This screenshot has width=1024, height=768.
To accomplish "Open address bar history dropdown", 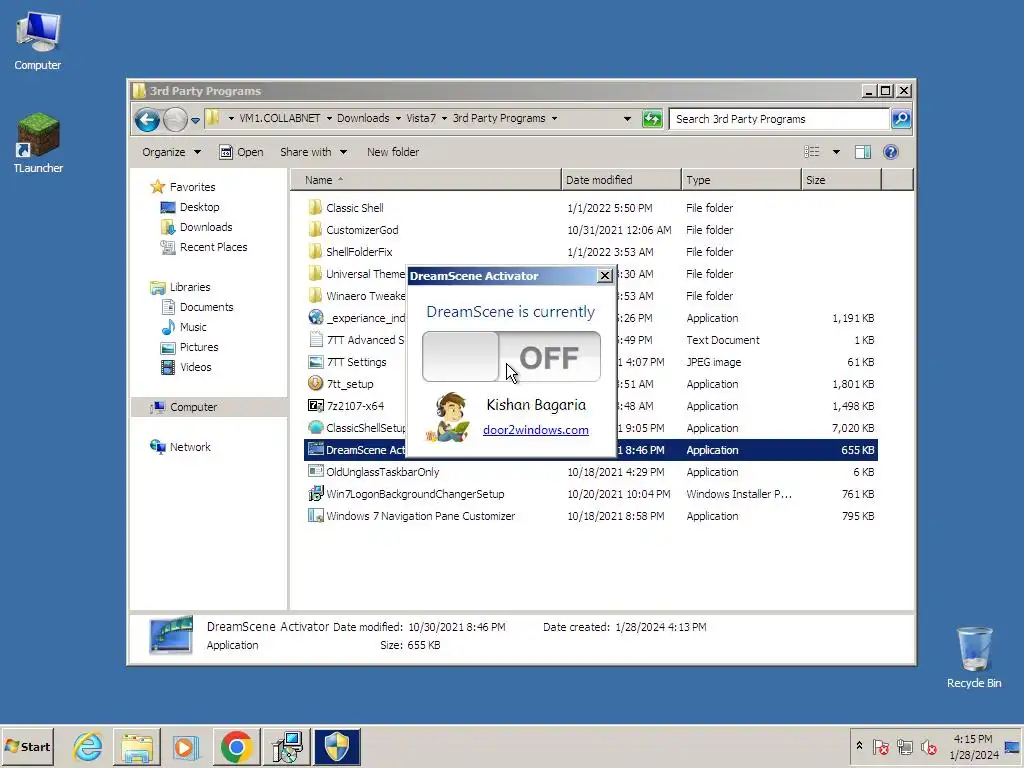I will (627, 119).
